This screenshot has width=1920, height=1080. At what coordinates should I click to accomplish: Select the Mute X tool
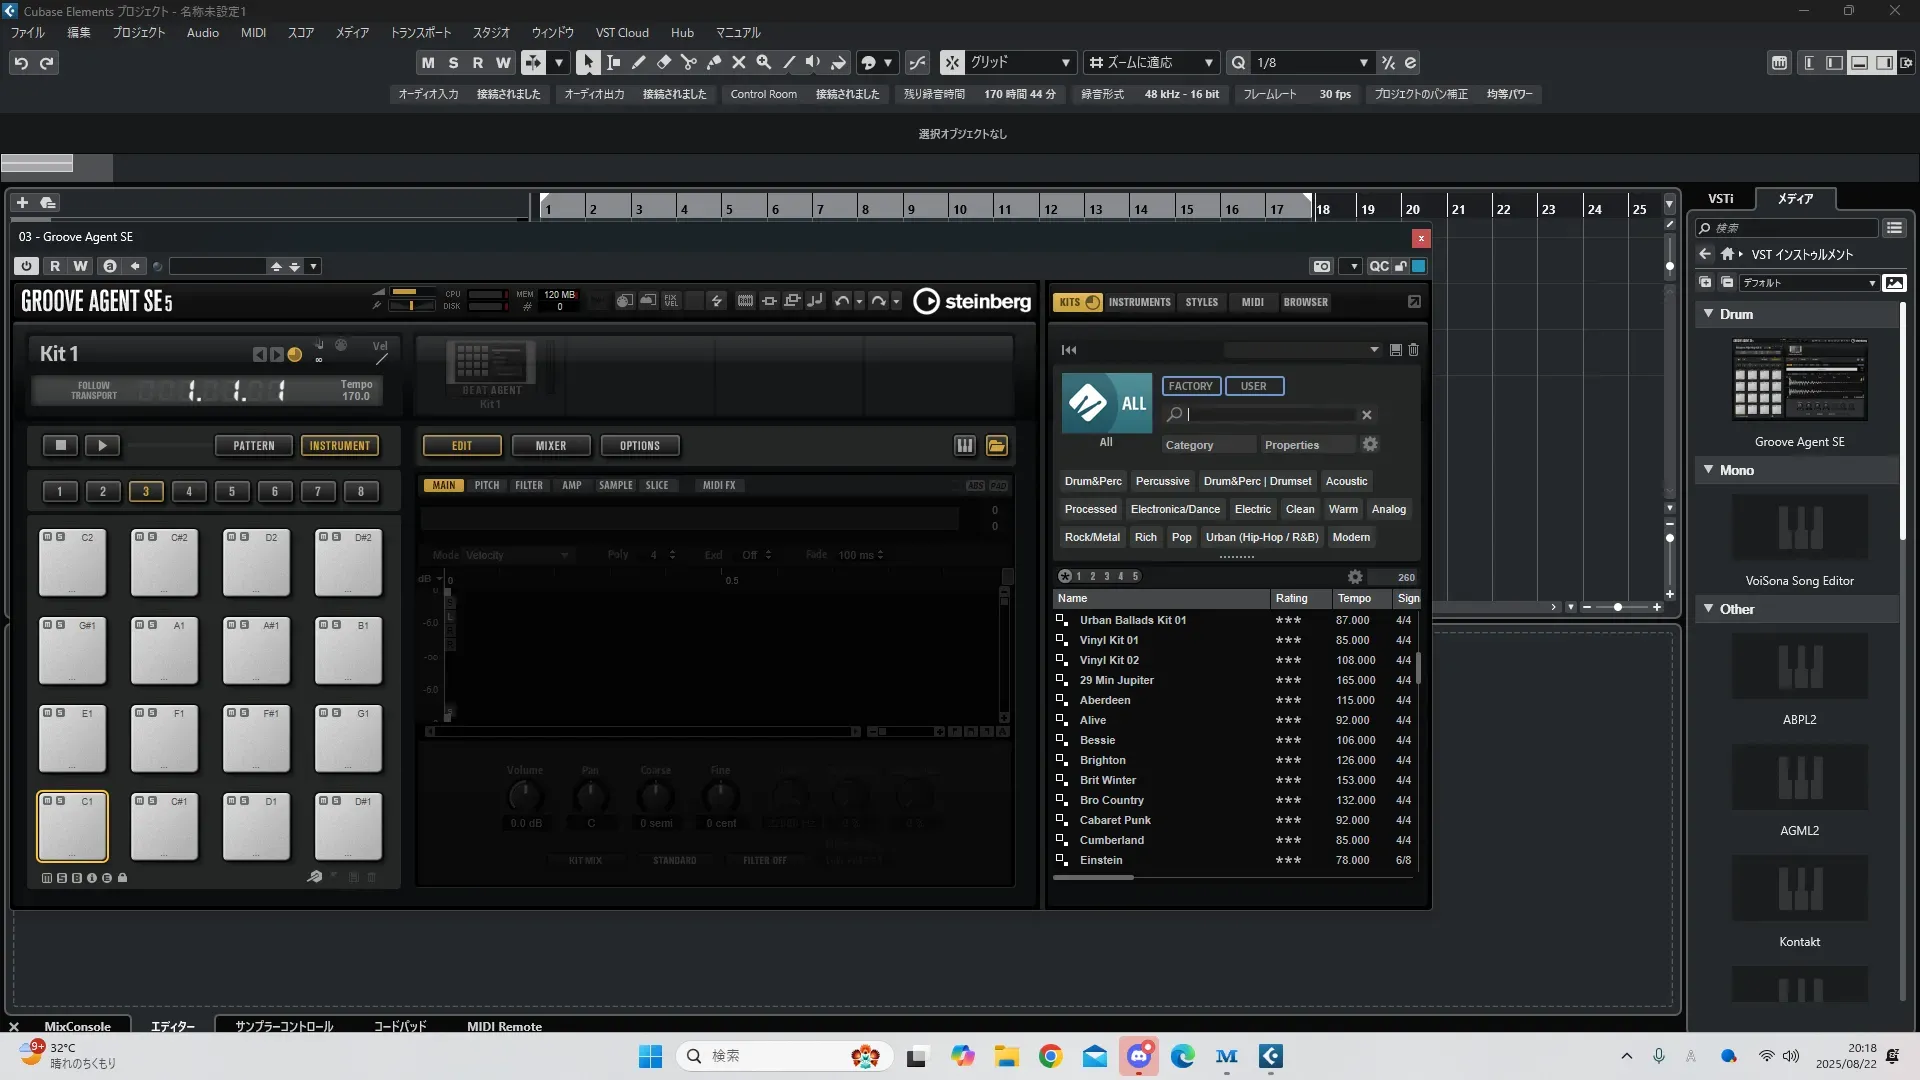pos(738,62)
